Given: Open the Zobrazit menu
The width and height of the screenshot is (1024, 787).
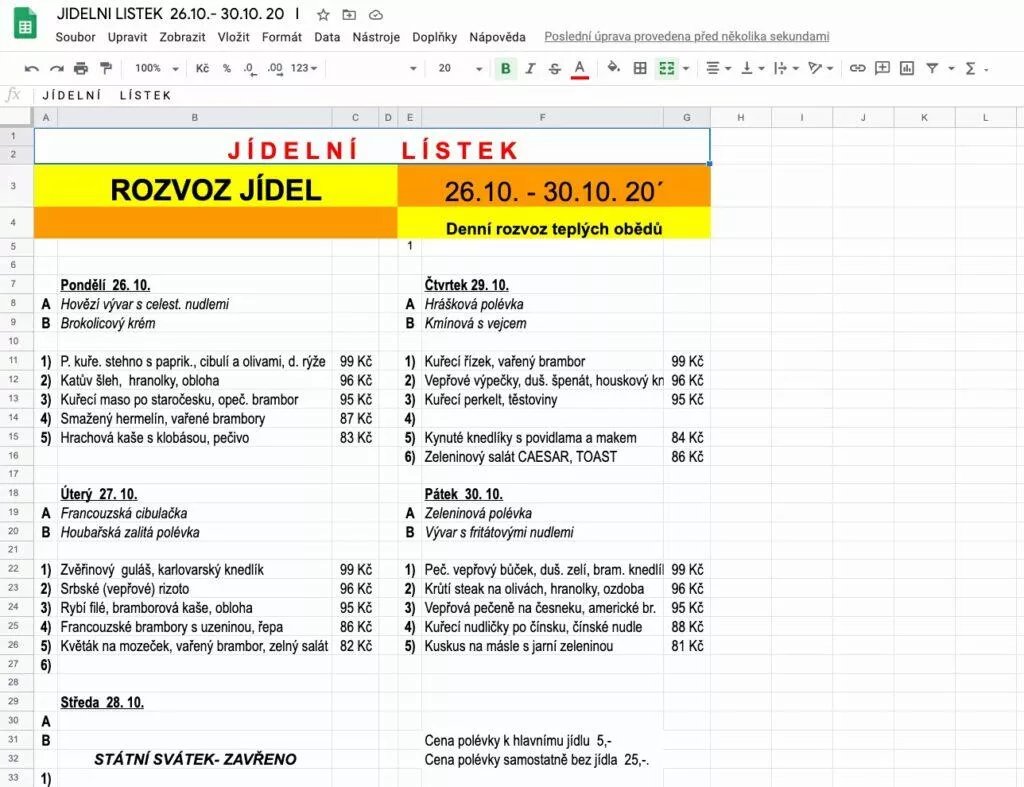Looking at the screenshot, I should point(182,37).
